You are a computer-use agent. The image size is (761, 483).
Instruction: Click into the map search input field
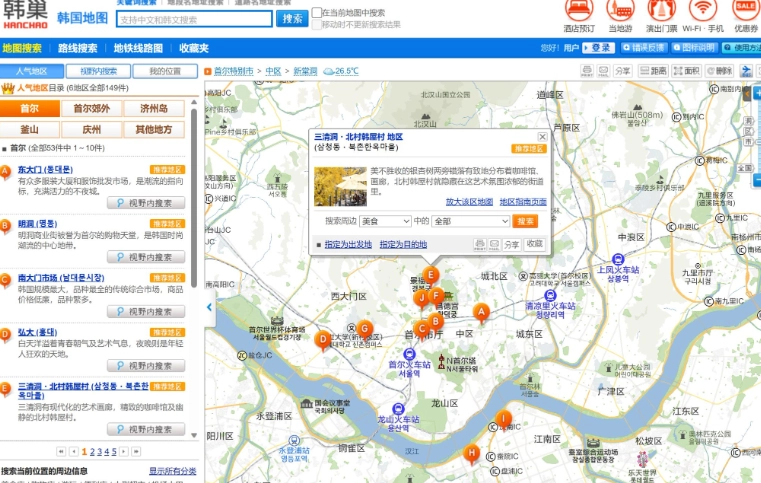(x=194, y=19)
